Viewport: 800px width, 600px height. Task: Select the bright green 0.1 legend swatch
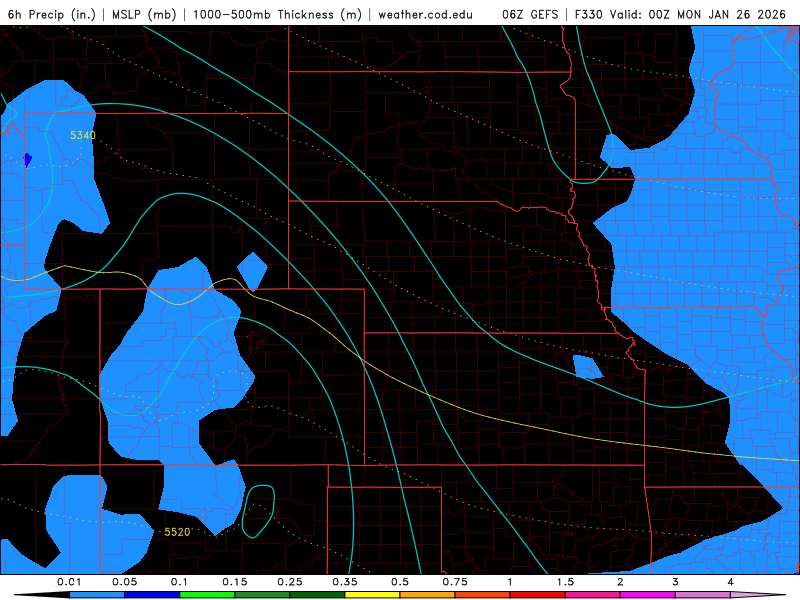coord(207,595)
